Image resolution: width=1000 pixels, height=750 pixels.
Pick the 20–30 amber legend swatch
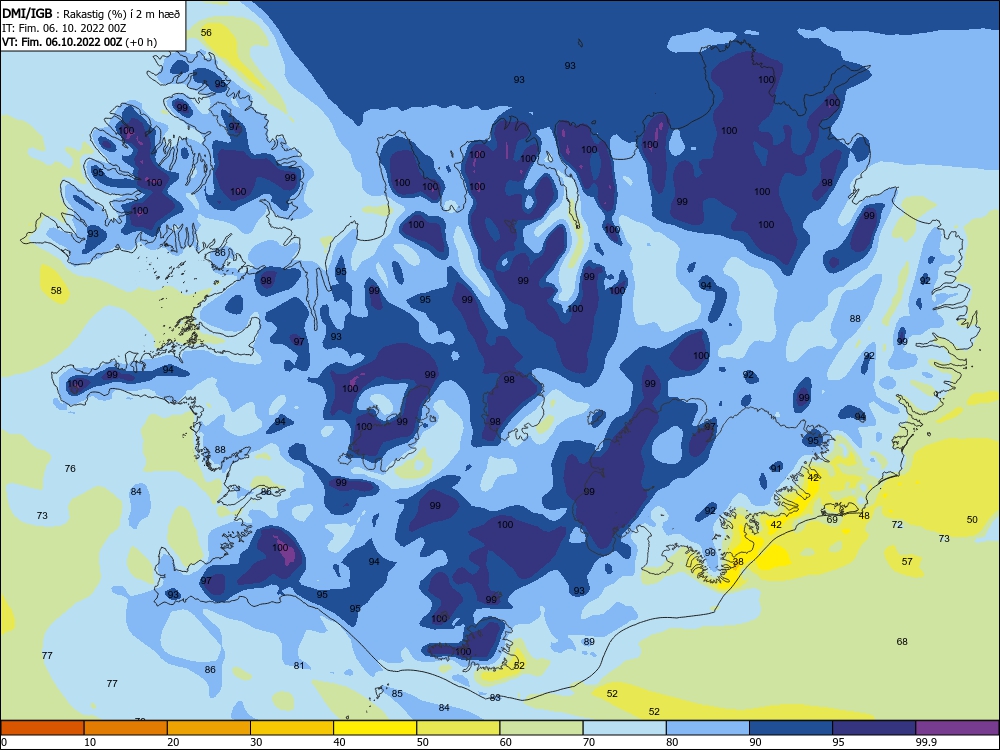tap(209, 728)
